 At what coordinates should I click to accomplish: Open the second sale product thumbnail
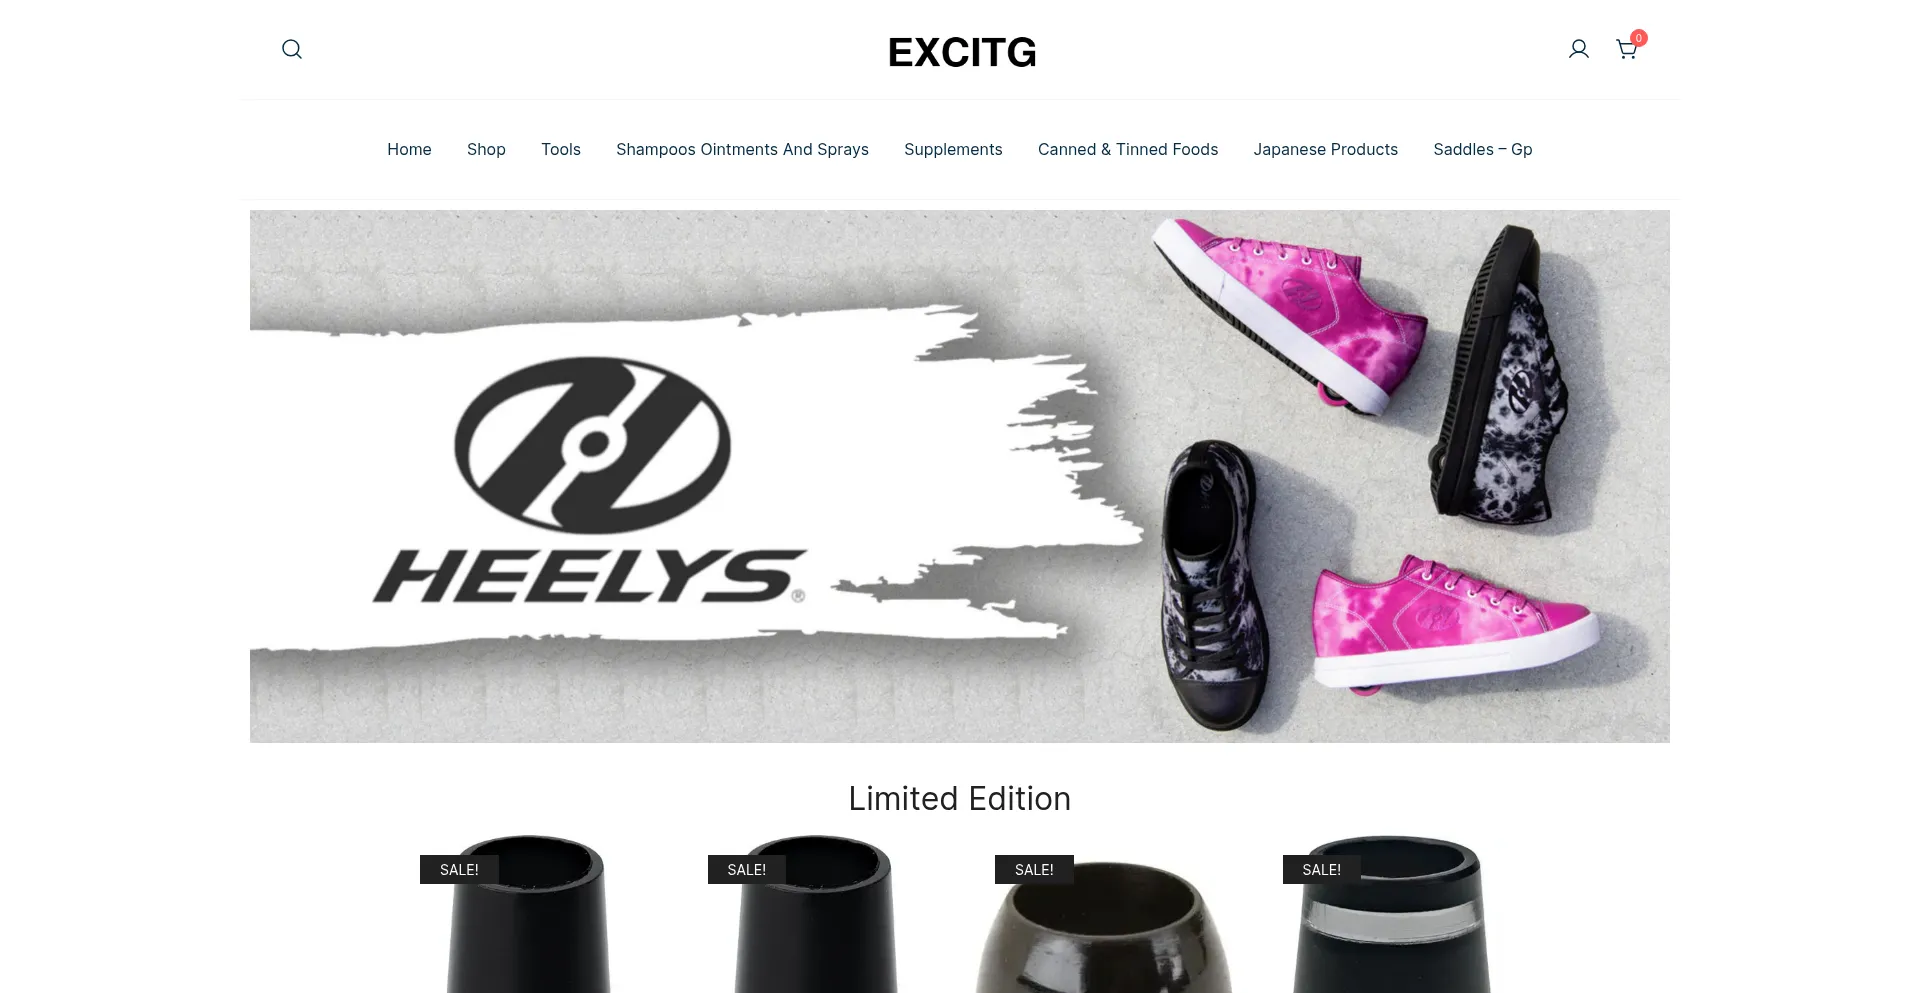[x=816, y=915]
